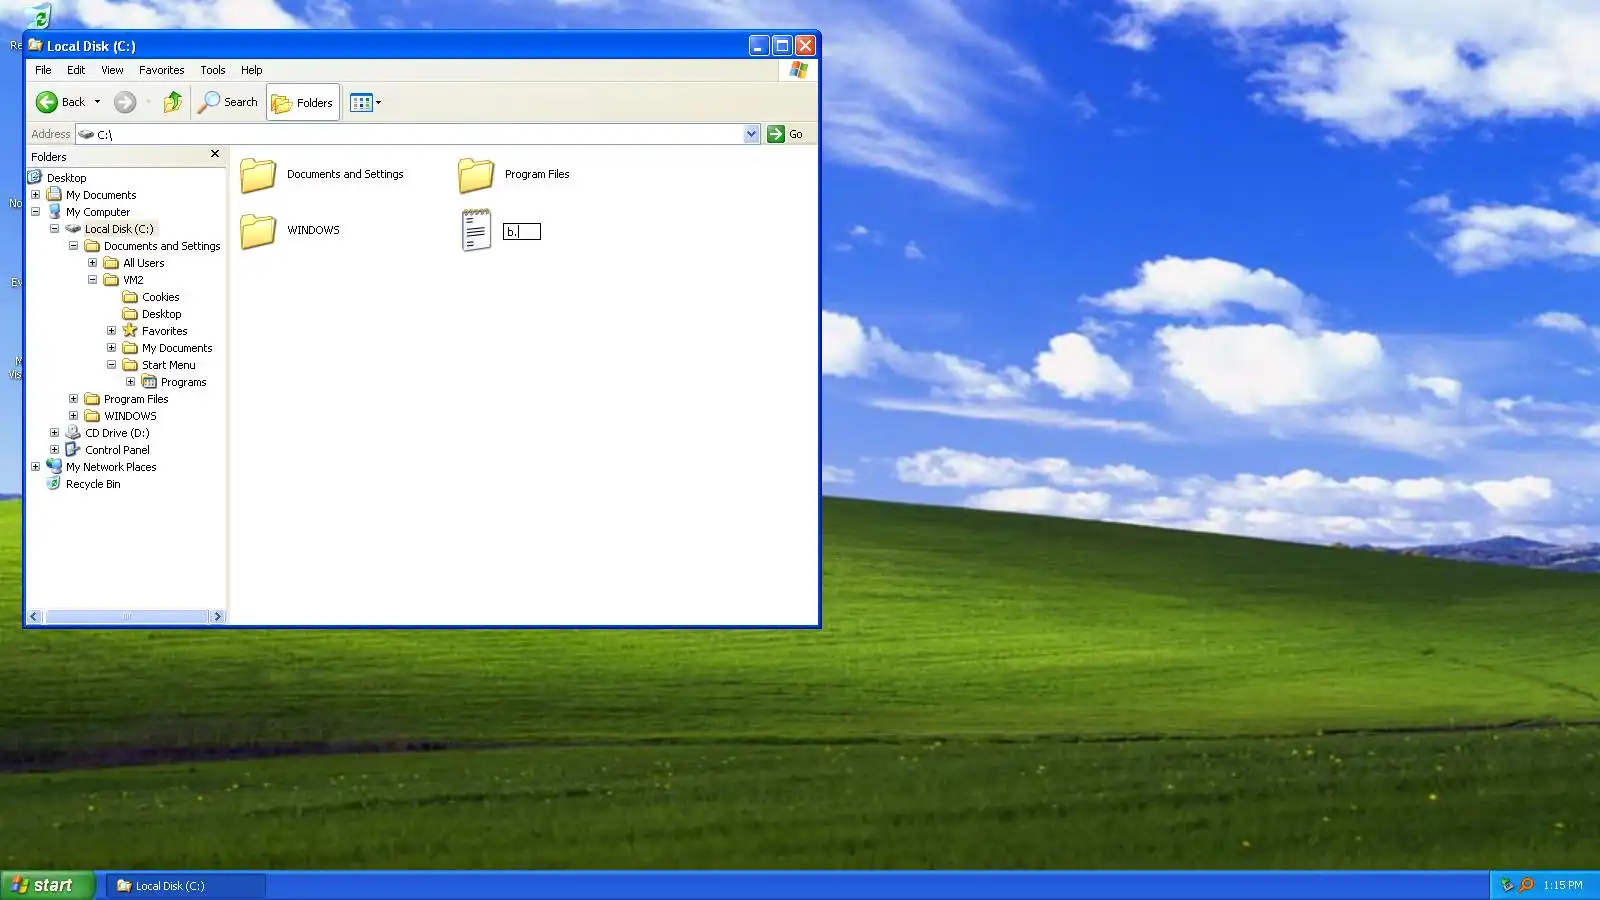Viewport: 1600px width, 900px height.
Task: Collapse the Local Disk (C:) tree node
Action: tap(55, 228)
